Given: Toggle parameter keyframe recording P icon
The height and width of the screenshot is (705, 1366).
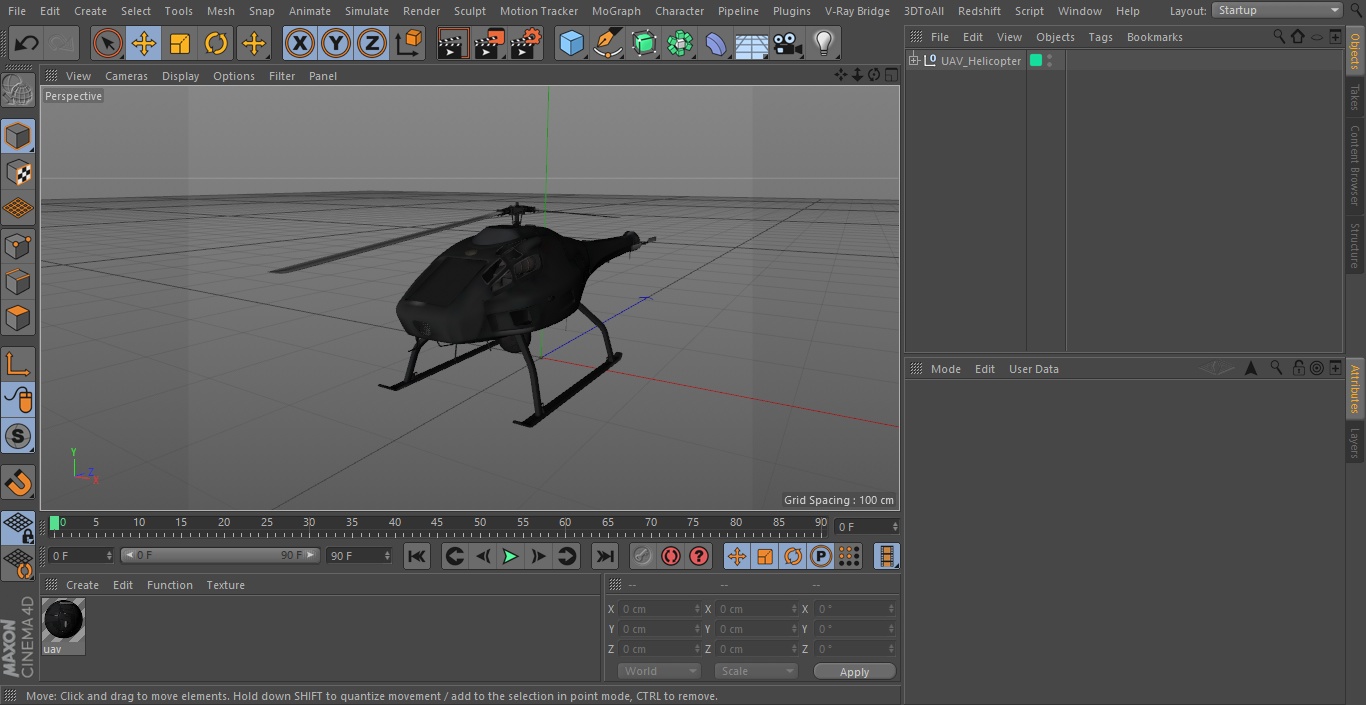Looking at the screenshot, I should [x=821, y=556].
